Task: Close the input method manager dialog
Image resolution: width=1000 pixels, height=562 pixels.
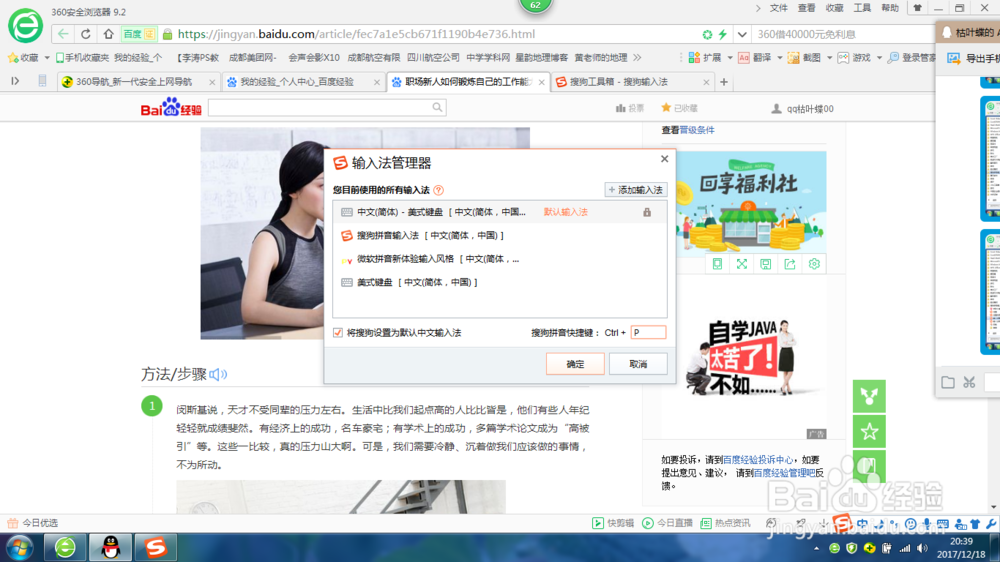Action: pyautogui.click(x=665, y=159)
